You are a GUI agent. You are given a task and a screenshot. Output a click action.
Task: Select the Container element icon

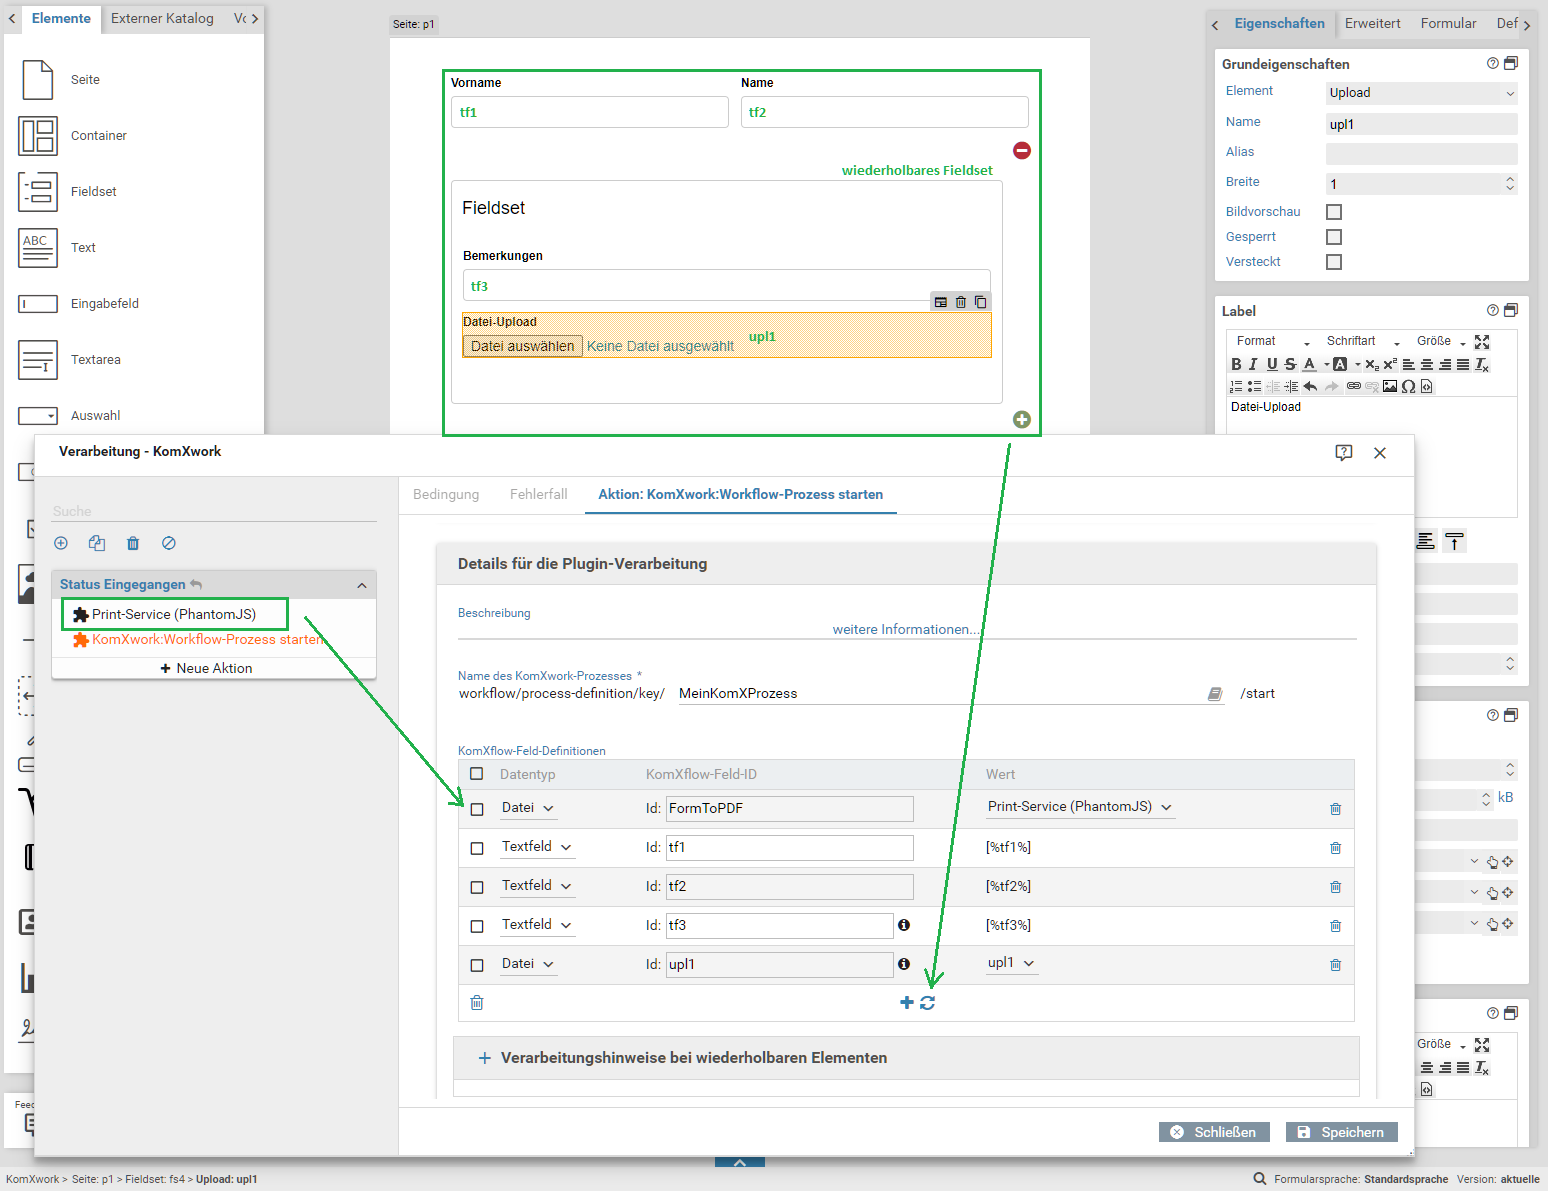click(37, 136)
